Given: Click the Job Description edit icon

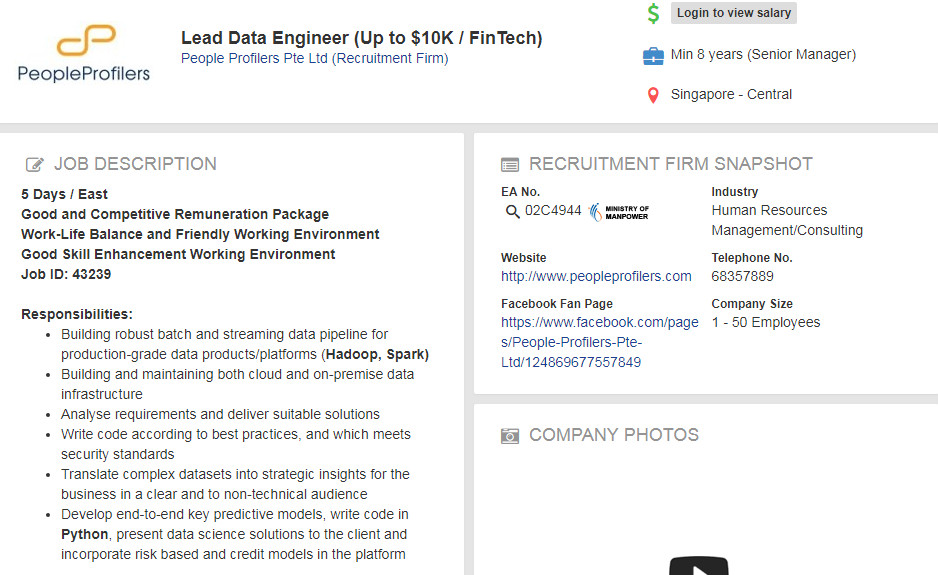Looking at the screenshot, I should tap(35, 165).
